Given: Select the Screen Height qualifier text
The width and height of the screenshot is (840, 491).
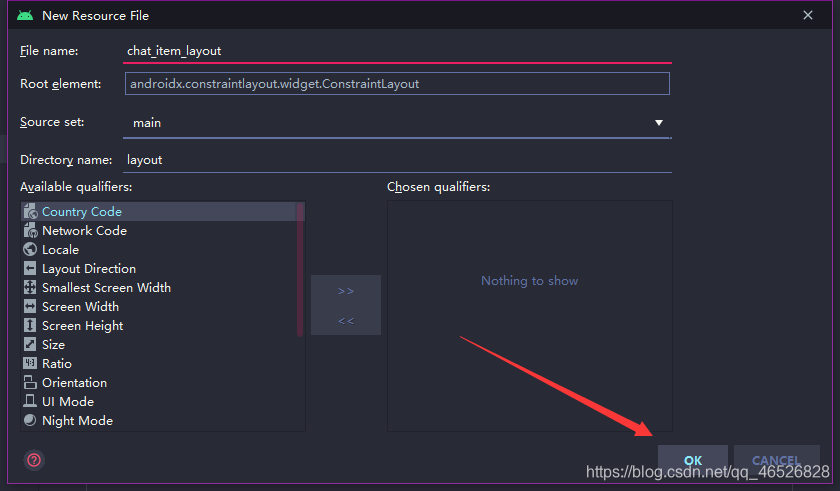Looking at the screenshot, I should (x=82, y=326).
